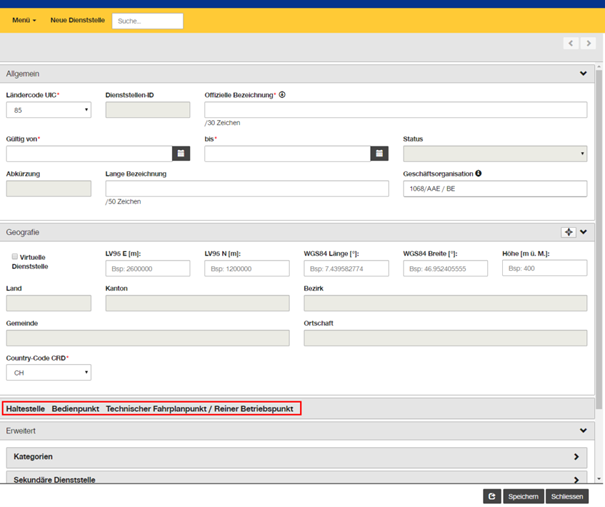
Task: Expand the Kategorien panel
Action: pos(297,457)
